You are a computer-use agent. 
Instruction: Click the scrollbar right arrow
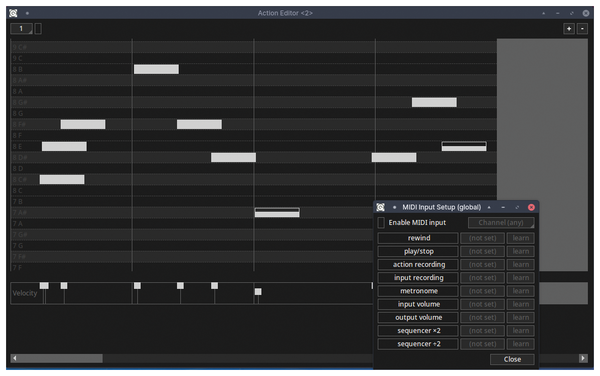583,358
